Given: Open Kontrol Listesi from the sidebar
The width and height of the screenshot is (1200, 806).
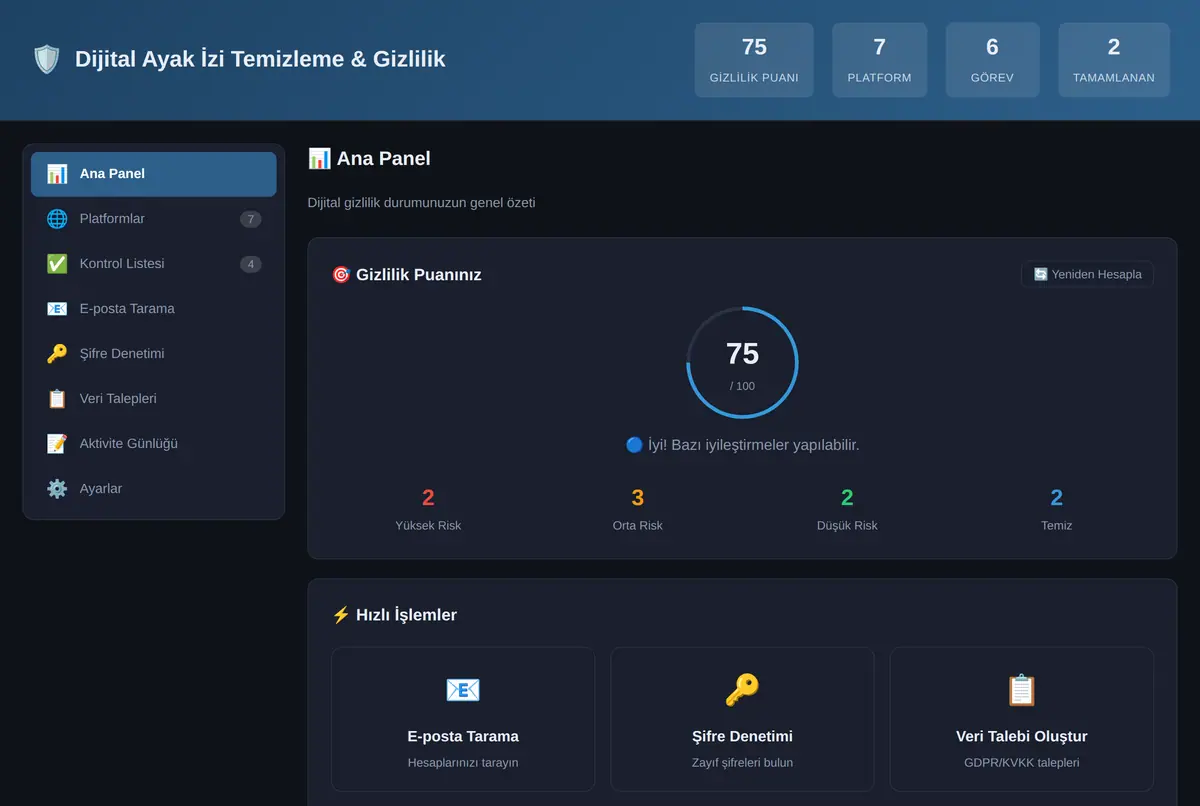Looking at the screenshot, I should [x=154, y=264].
